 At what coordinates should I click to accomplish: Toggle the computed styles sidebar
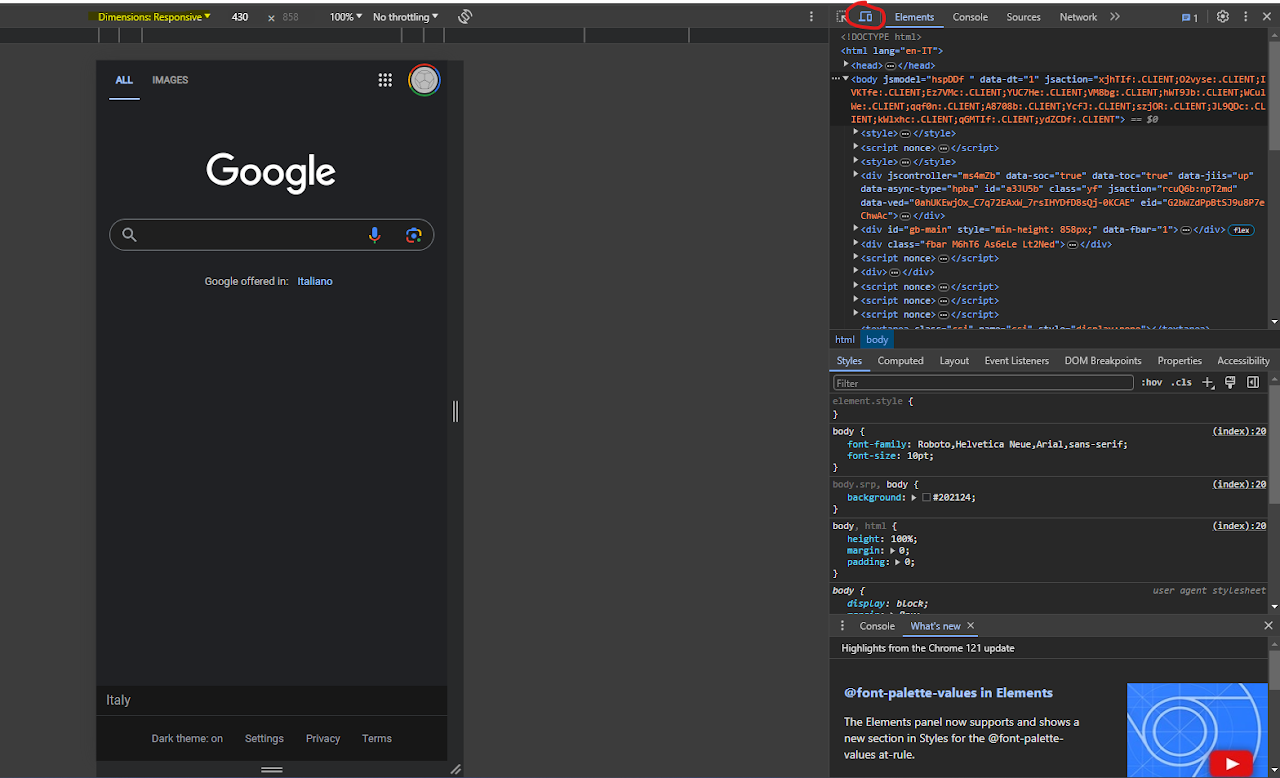[1253, 383]
